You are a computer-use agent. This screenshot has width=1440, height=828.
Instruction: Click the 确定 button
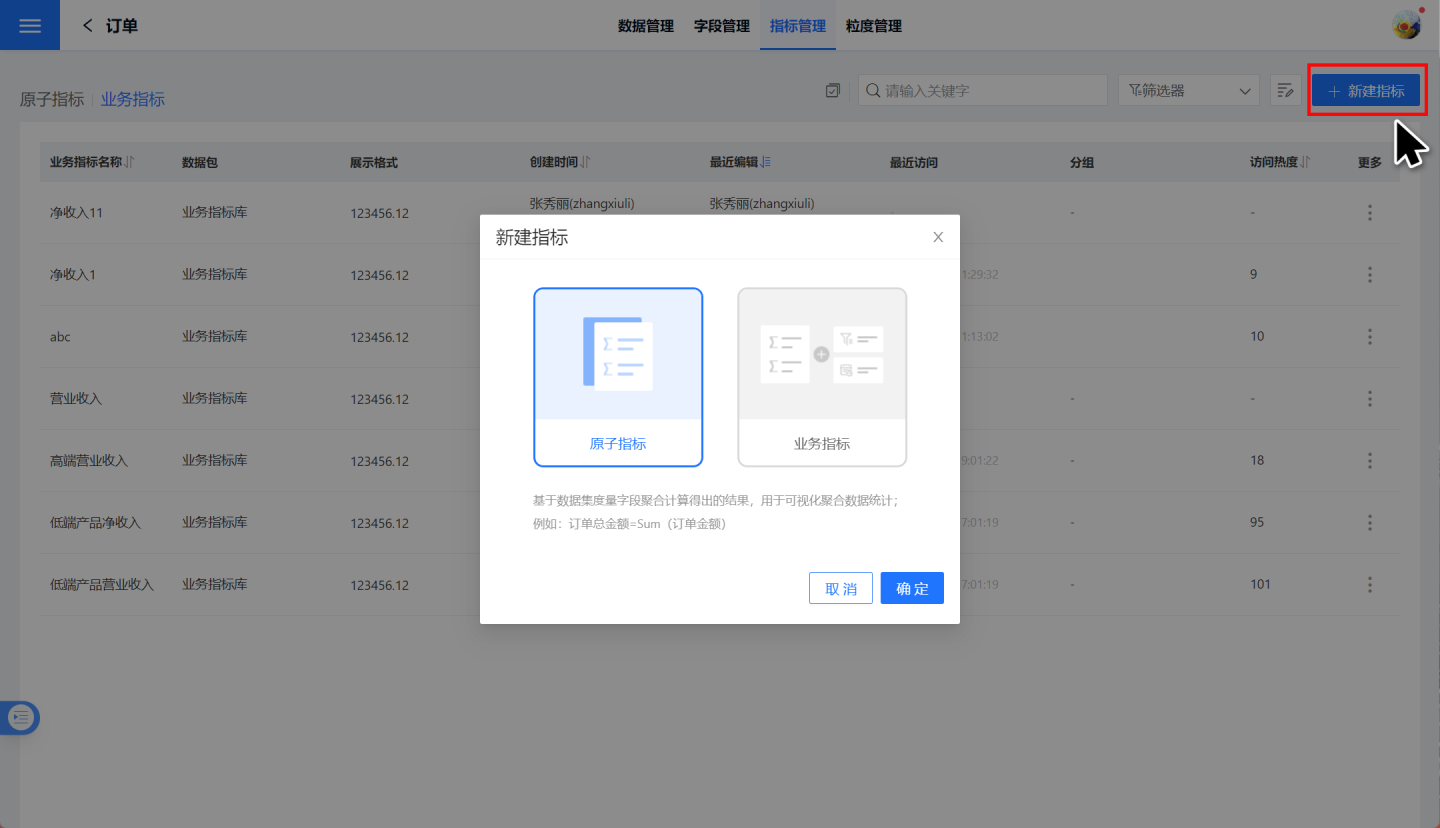(912, 589)
